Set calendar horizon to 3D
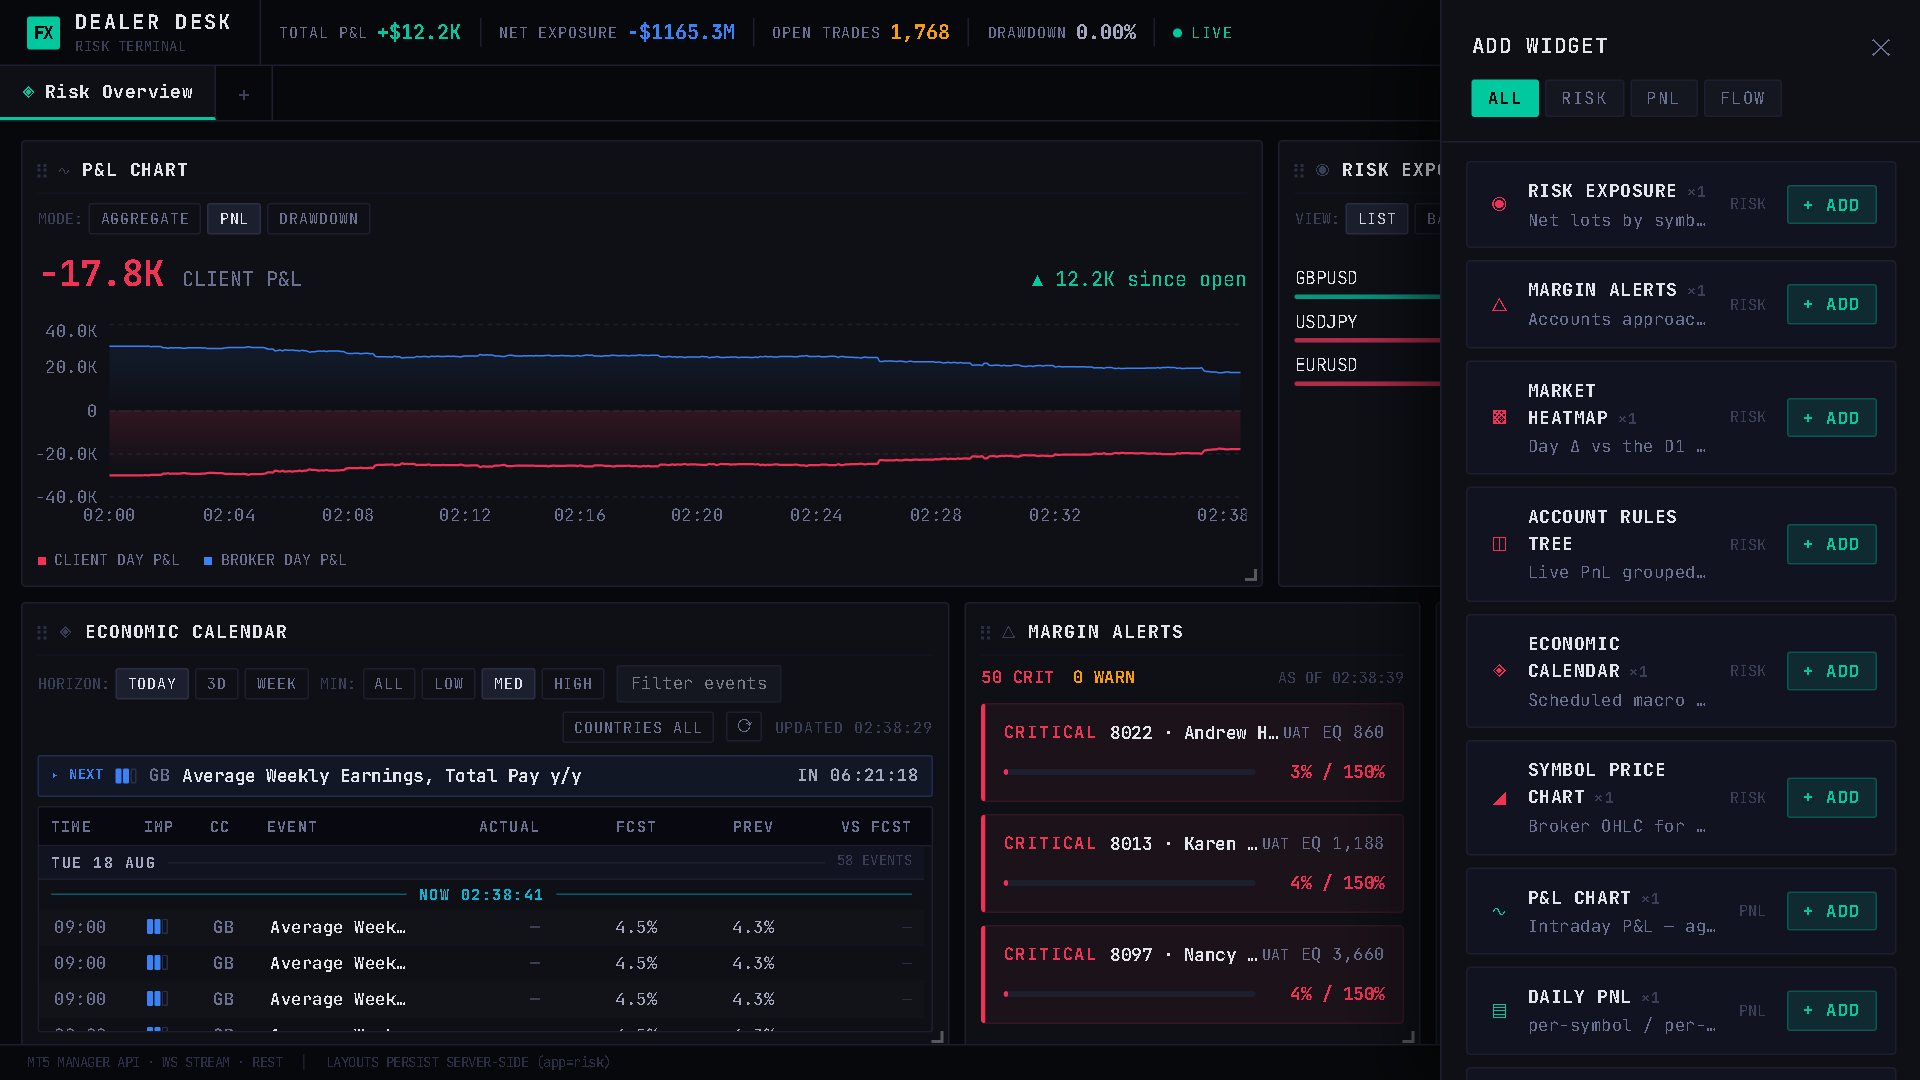The image size is (1920, 1080). coord(216,684)
